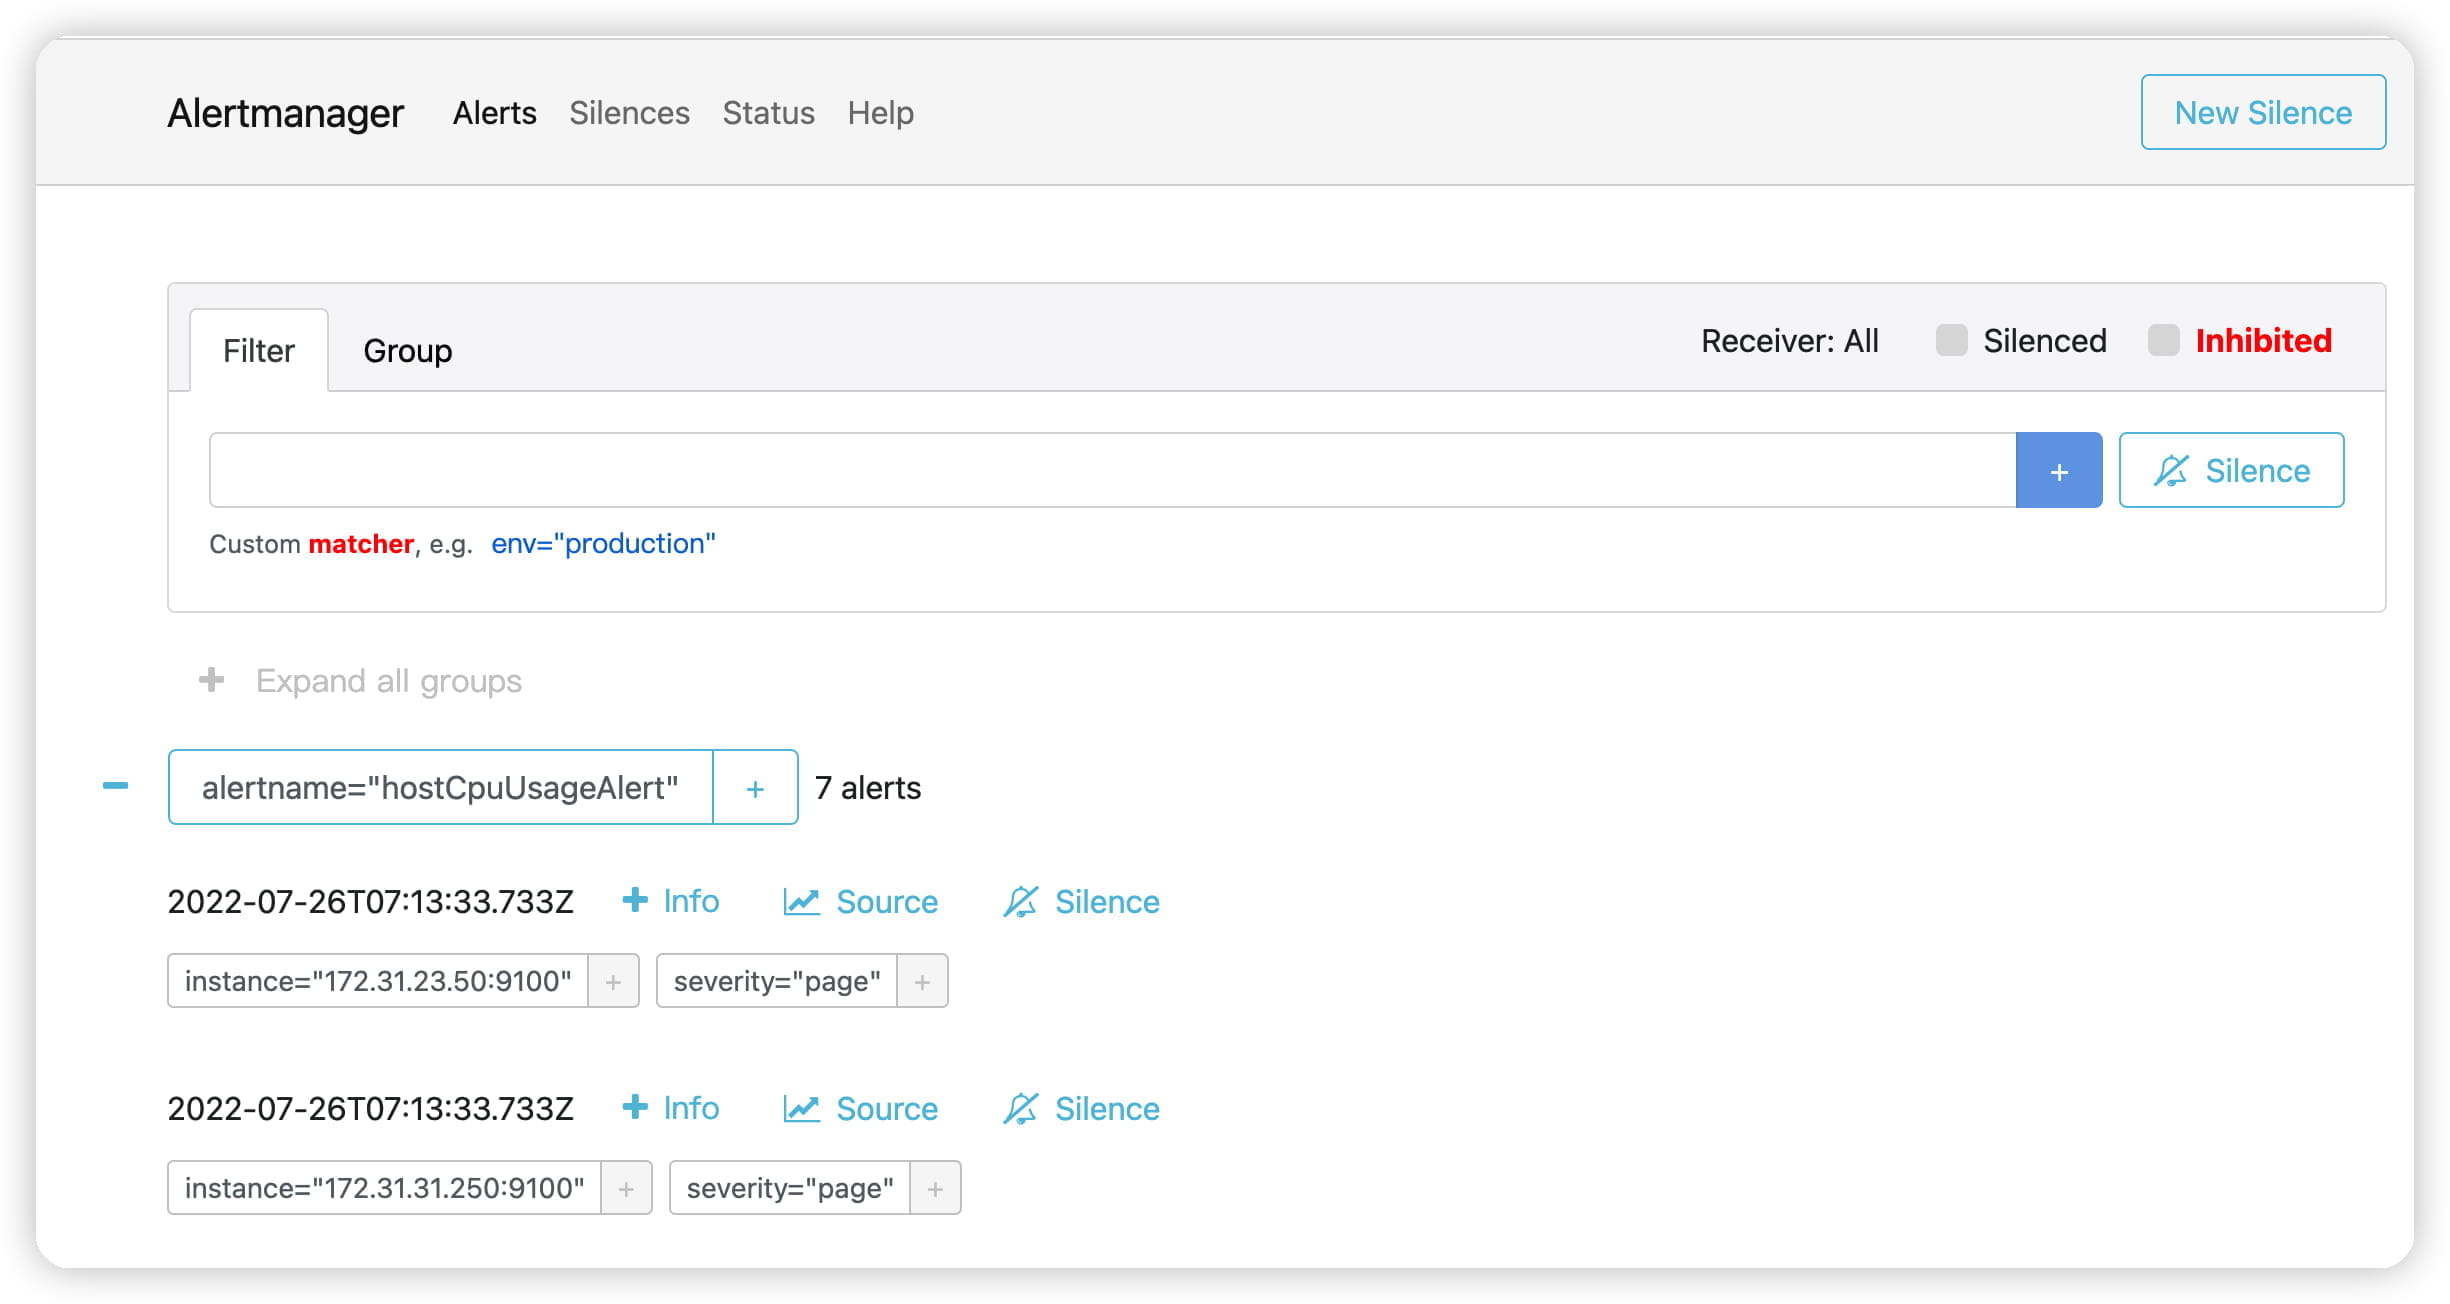Open Source for the 172.31.23.50 alert
Image resolution: width=2450 pixels, height=1304 pixels.
861,901
